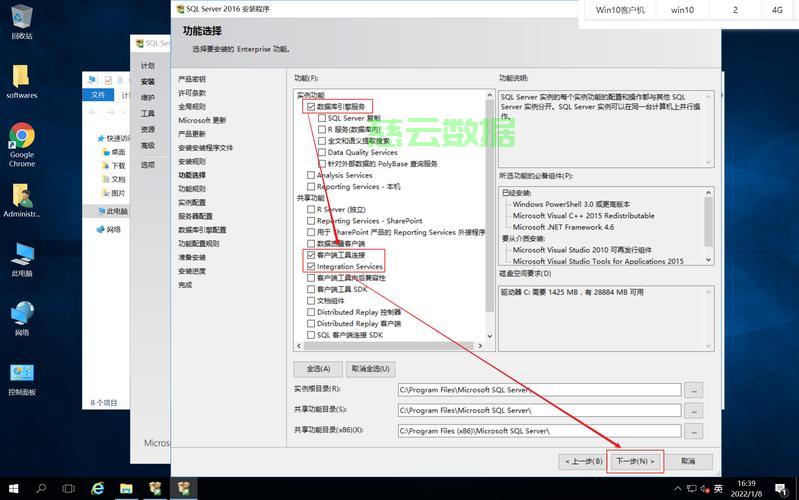Switch to the first SQL installer taskbar icon
The image size is (799, 500).
pyautogui.click(x=155, y=489)
